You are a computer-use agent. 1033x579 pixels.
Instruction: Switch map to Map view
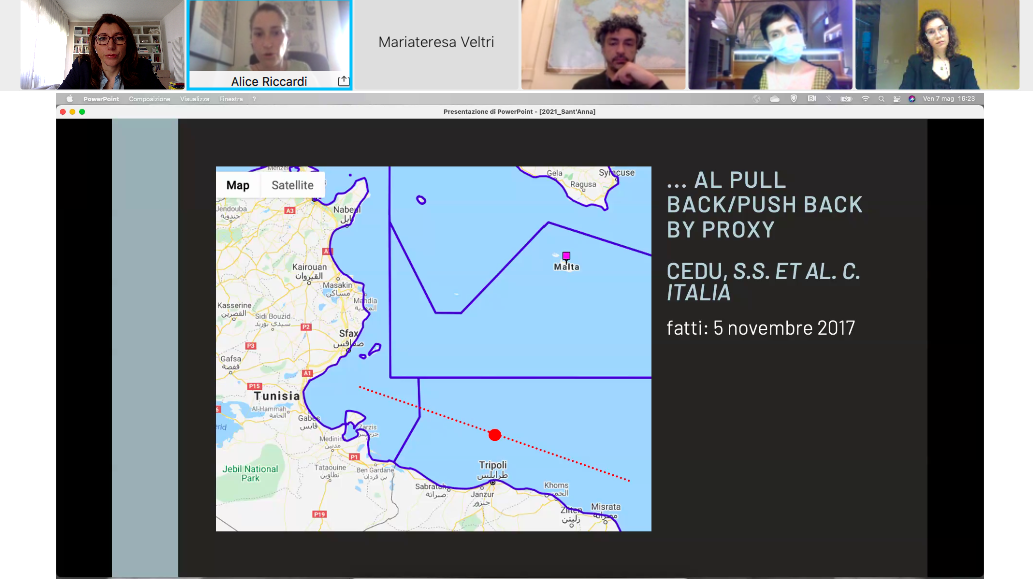click(238, 185)
